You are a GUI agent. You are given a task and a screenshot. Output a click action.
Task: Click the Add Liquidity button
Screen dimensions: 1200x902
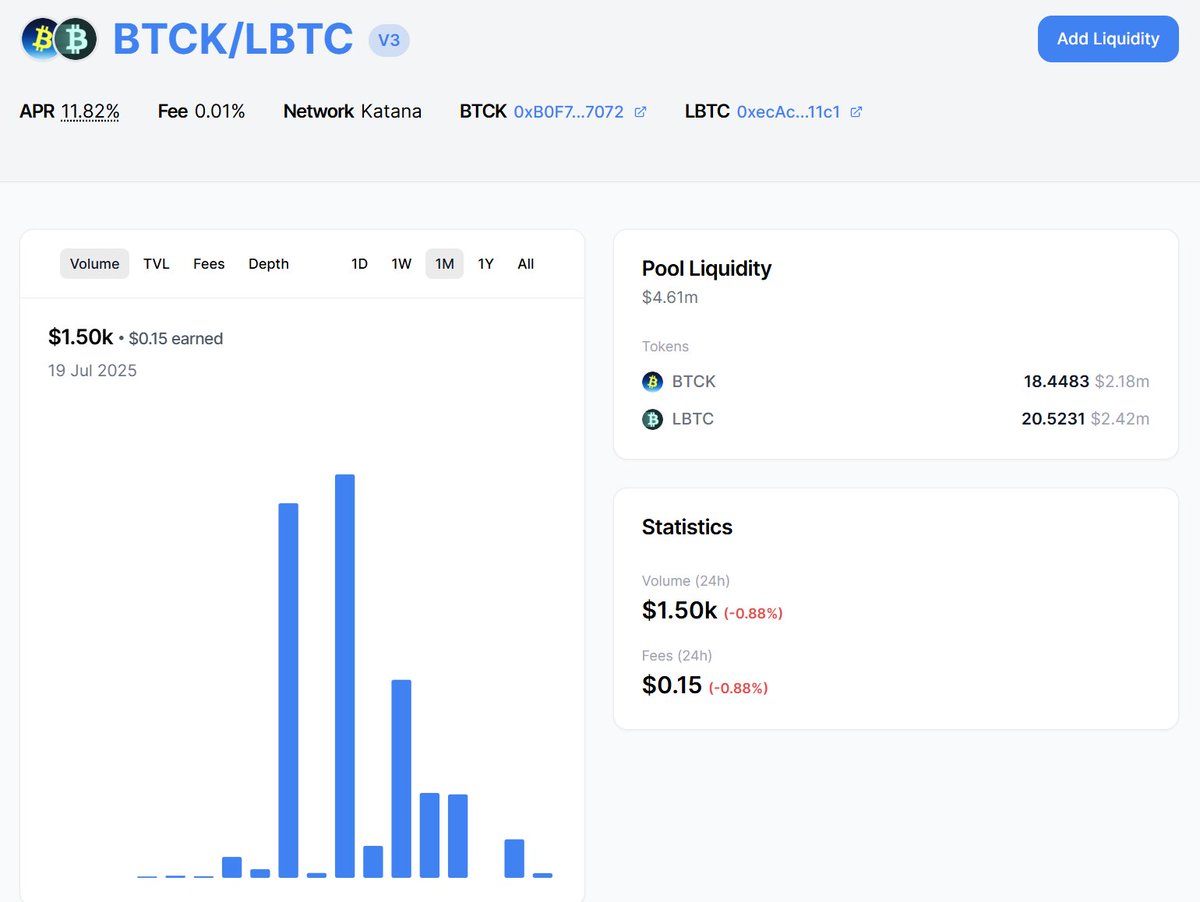click(1108, 39)
